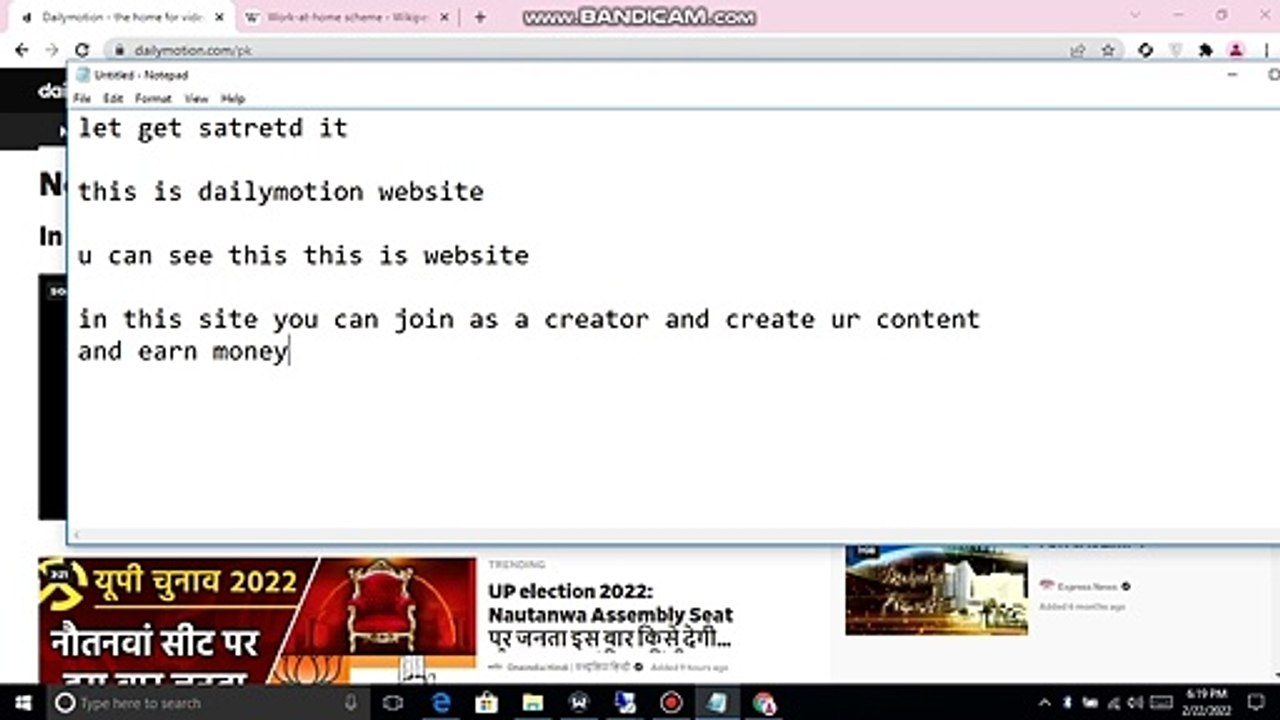The width and height of the screenshot is (1280, 720).
Task: Open the Windows notification center
Action: click(x=1254, y=703)
